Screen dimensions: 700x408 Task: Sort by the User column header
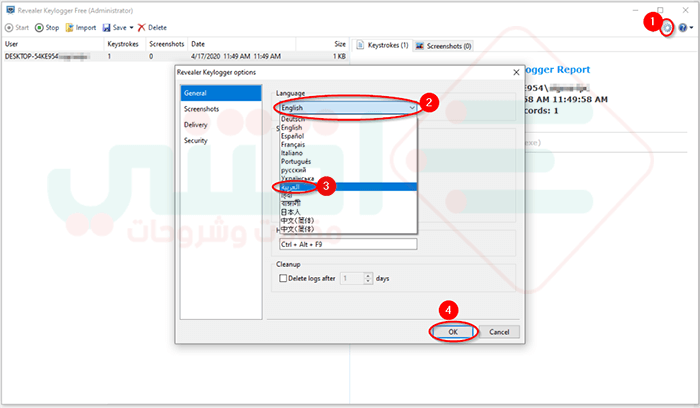pyautogui.click(x=53, y=44)
